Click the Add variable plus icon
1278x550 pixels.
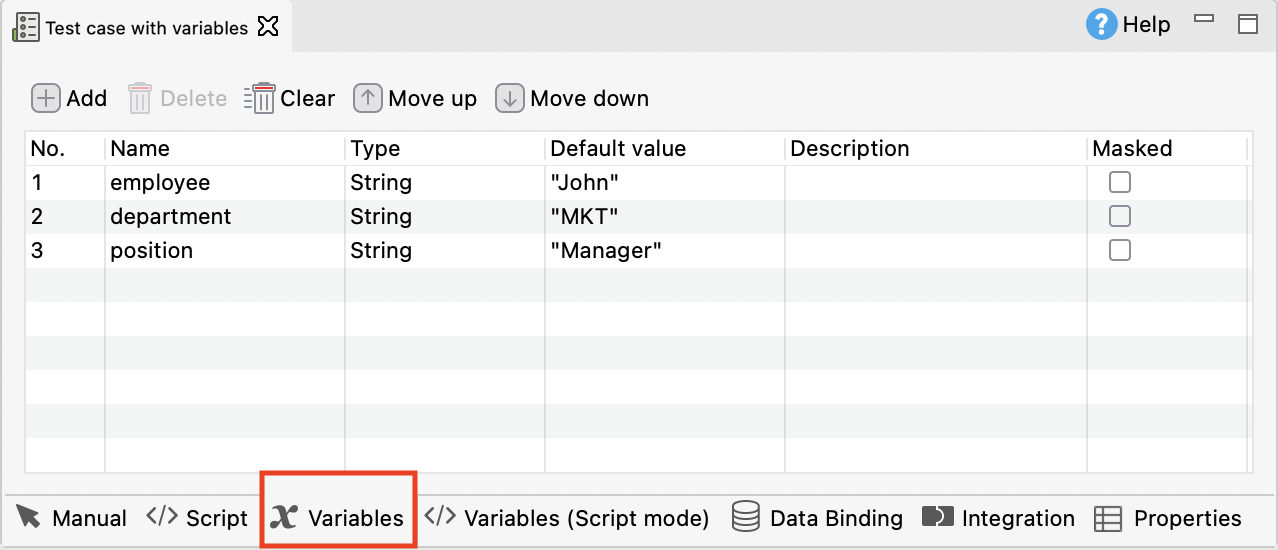pos(46,98)
